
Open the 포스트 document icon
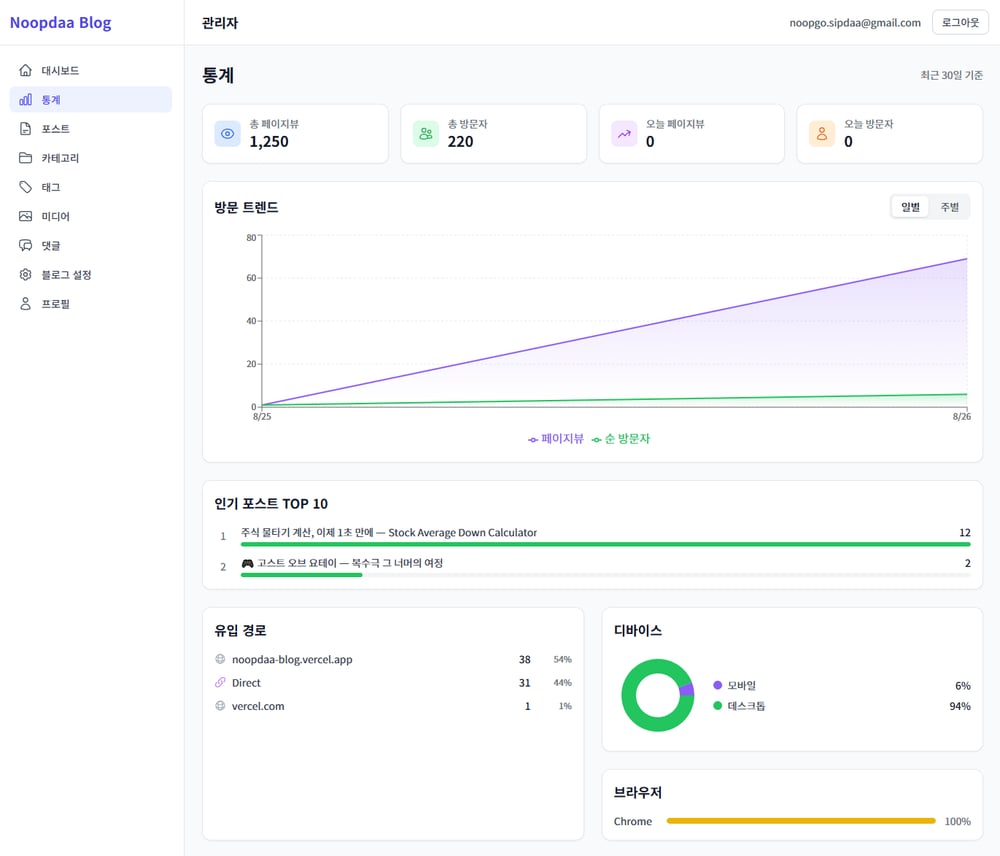[x=26, y=129]
